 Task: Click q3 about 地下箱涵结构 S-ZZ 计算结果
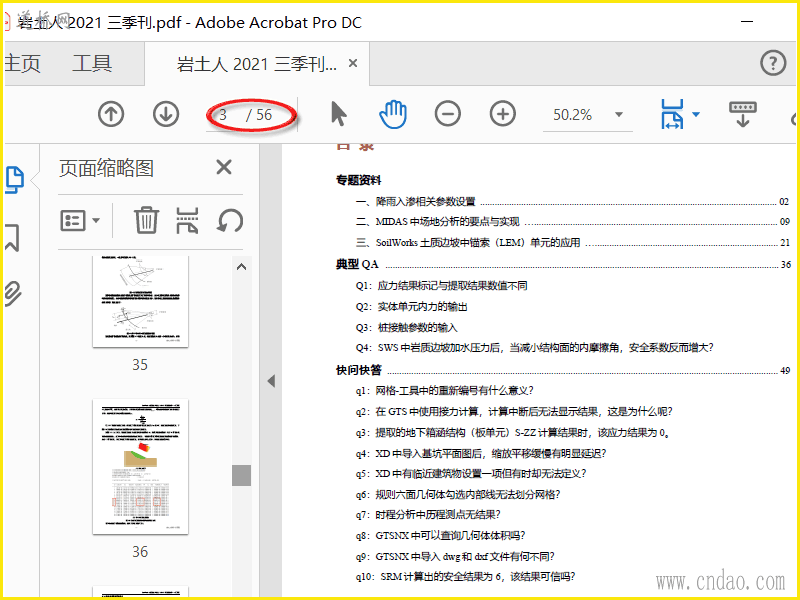pos(513,433)
